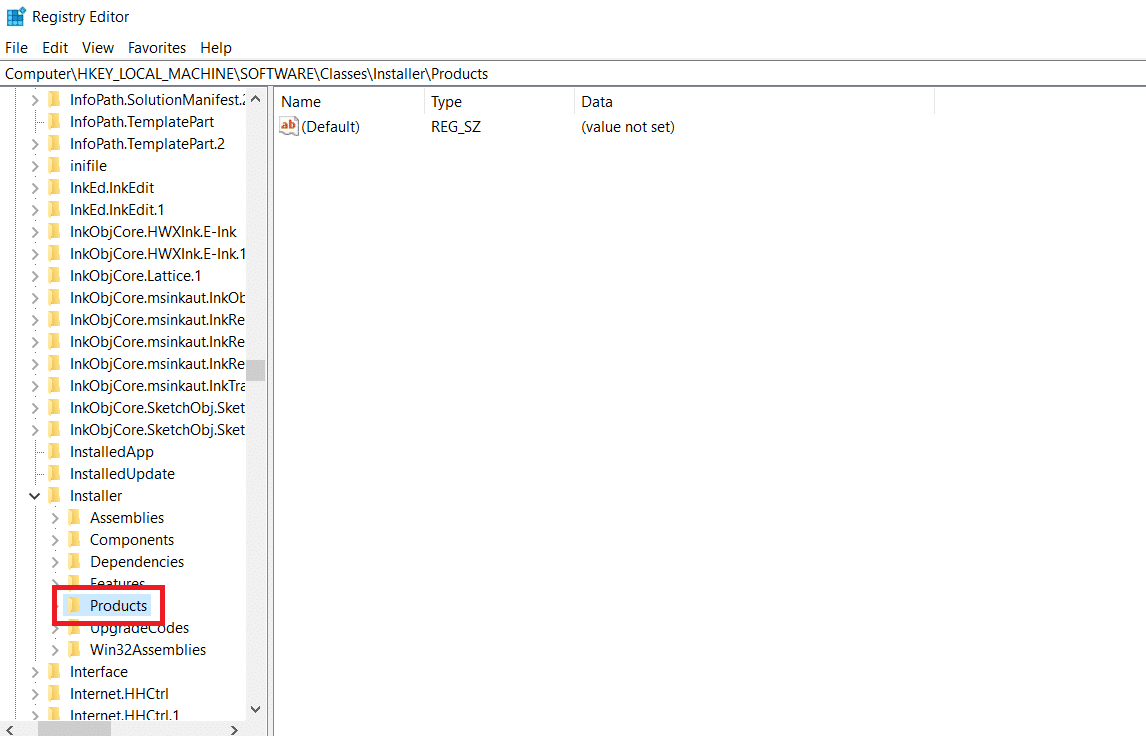Open the Favorites menu

click(157, 48)
